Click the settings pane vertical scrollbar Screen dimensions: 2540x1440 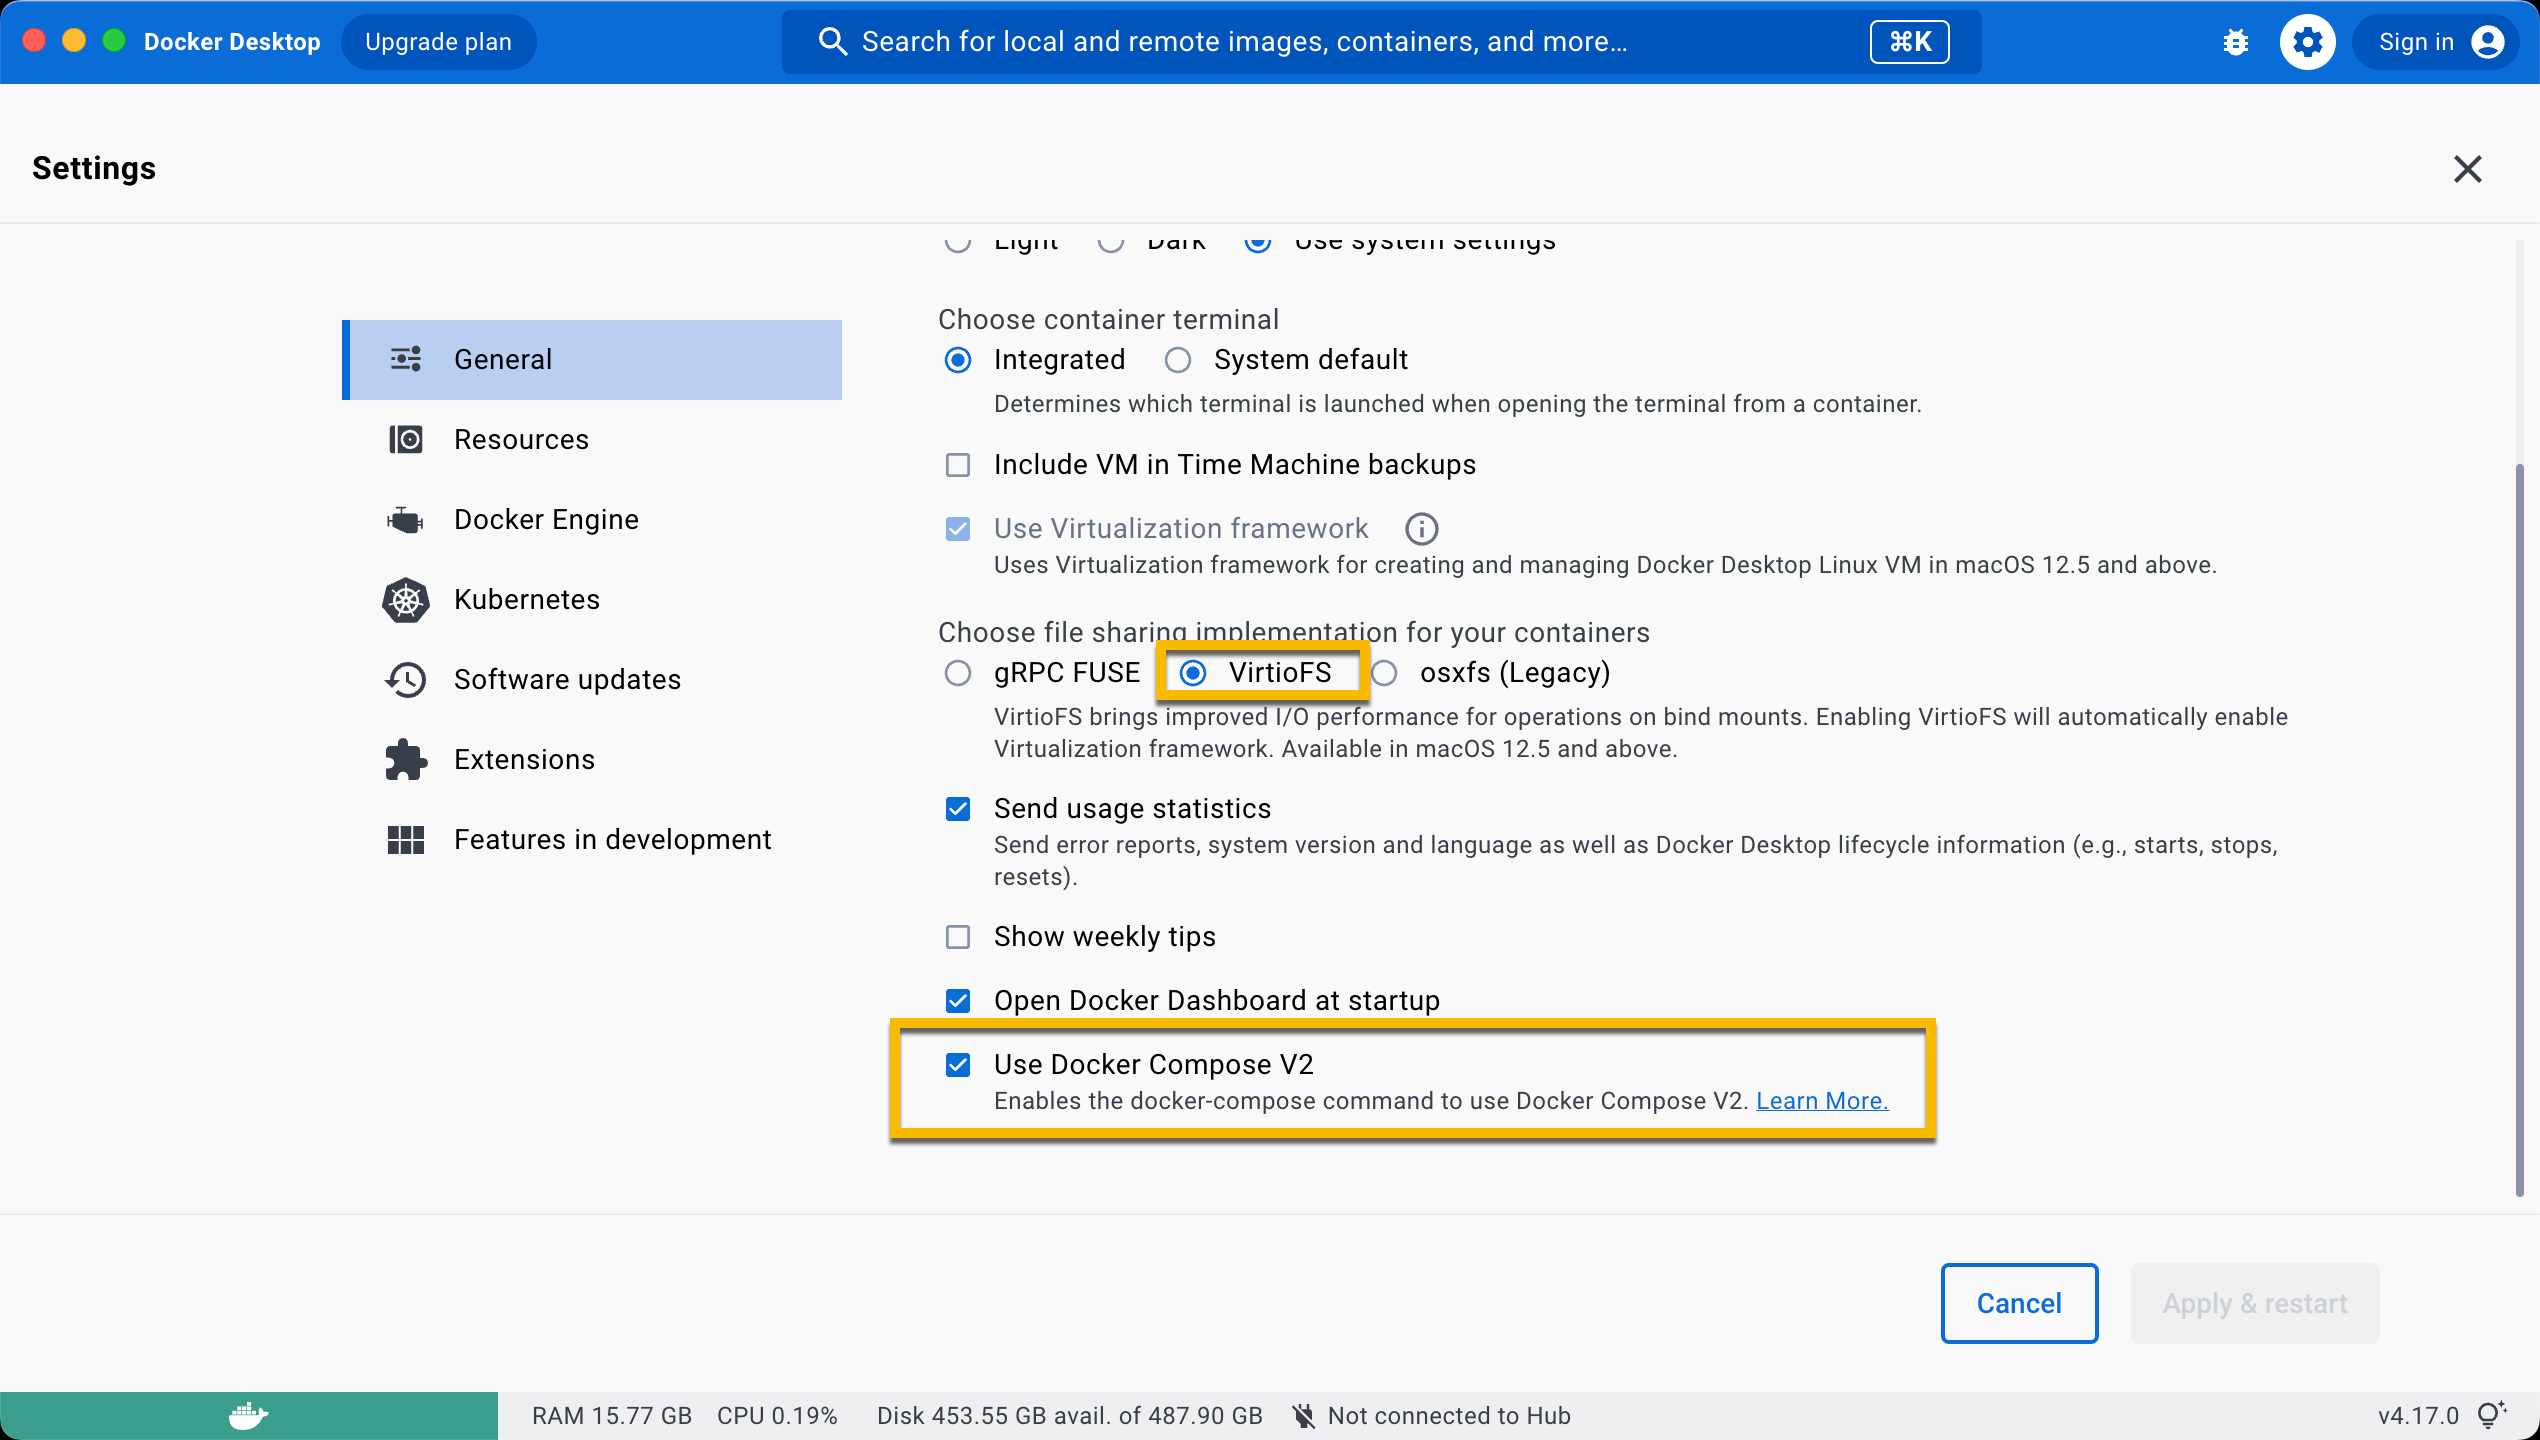[x=2519, y=830]
